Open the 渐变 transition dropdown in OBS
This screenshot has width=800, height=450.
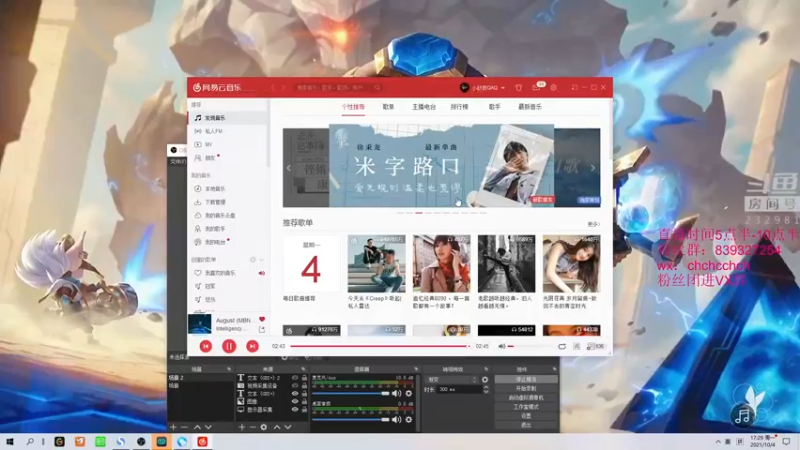(x=452, y=380)
